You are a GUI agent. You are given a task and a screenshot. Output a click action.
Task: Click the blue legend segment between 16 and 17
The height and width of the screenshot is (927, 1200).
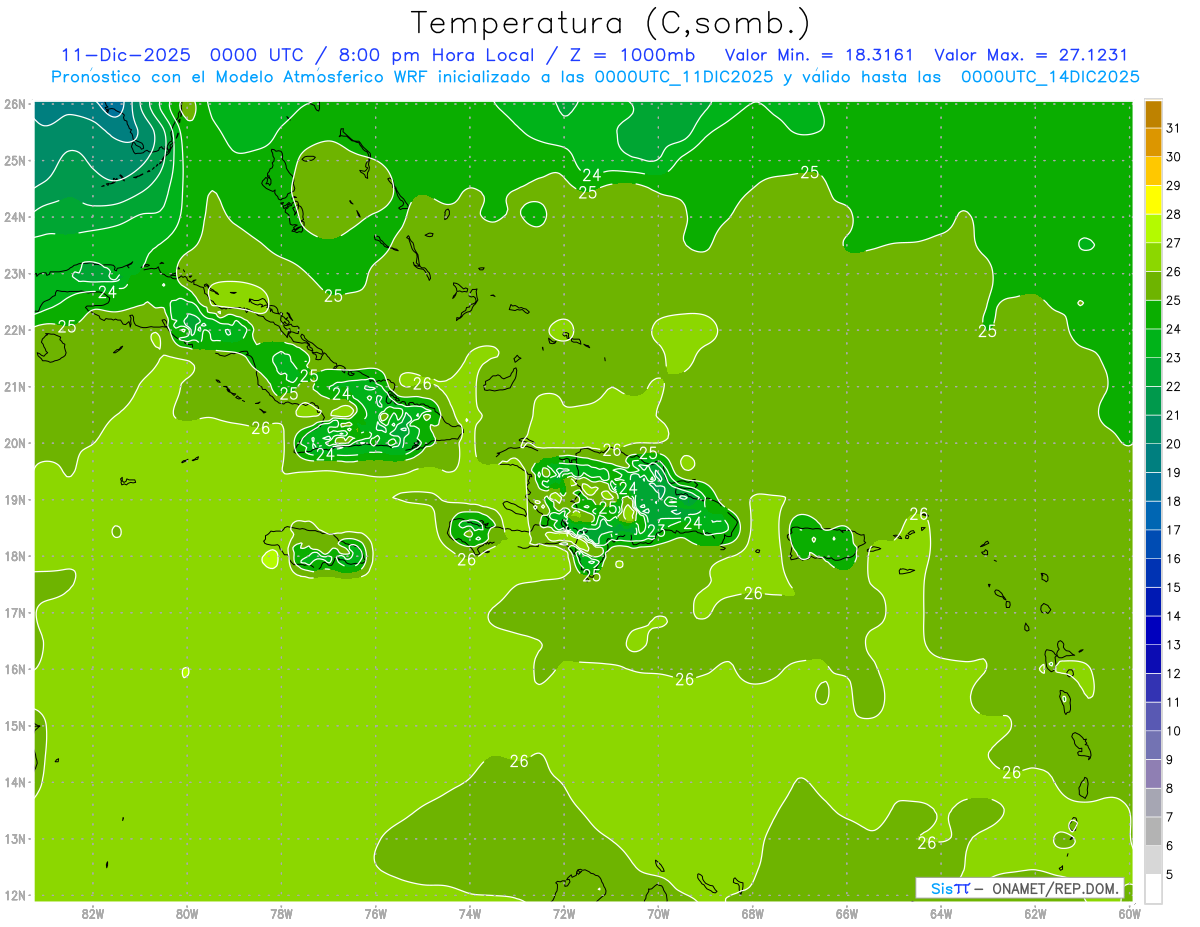click(1153, 544)
